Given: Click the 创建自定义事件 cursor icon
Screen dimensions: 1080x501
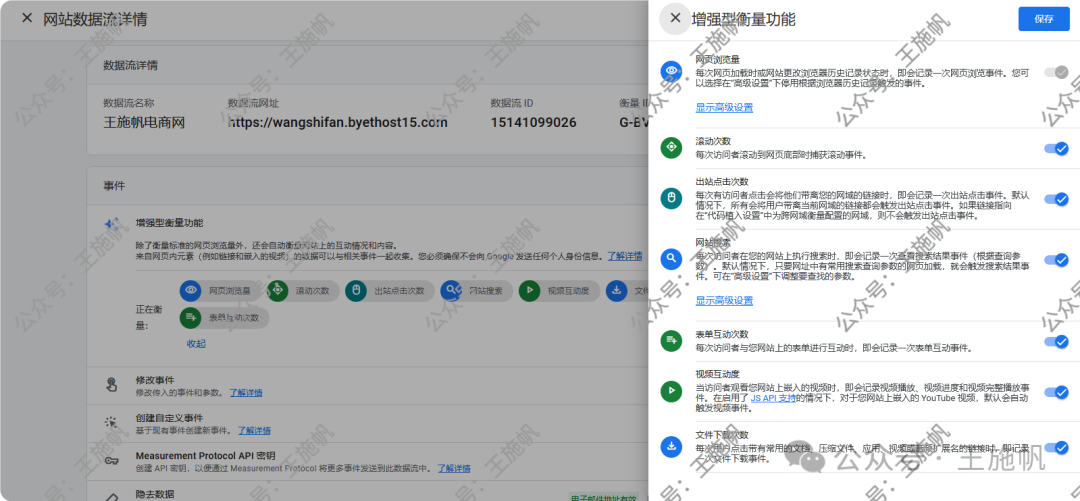Looking at the screenshot, I should tap(112, 422).
